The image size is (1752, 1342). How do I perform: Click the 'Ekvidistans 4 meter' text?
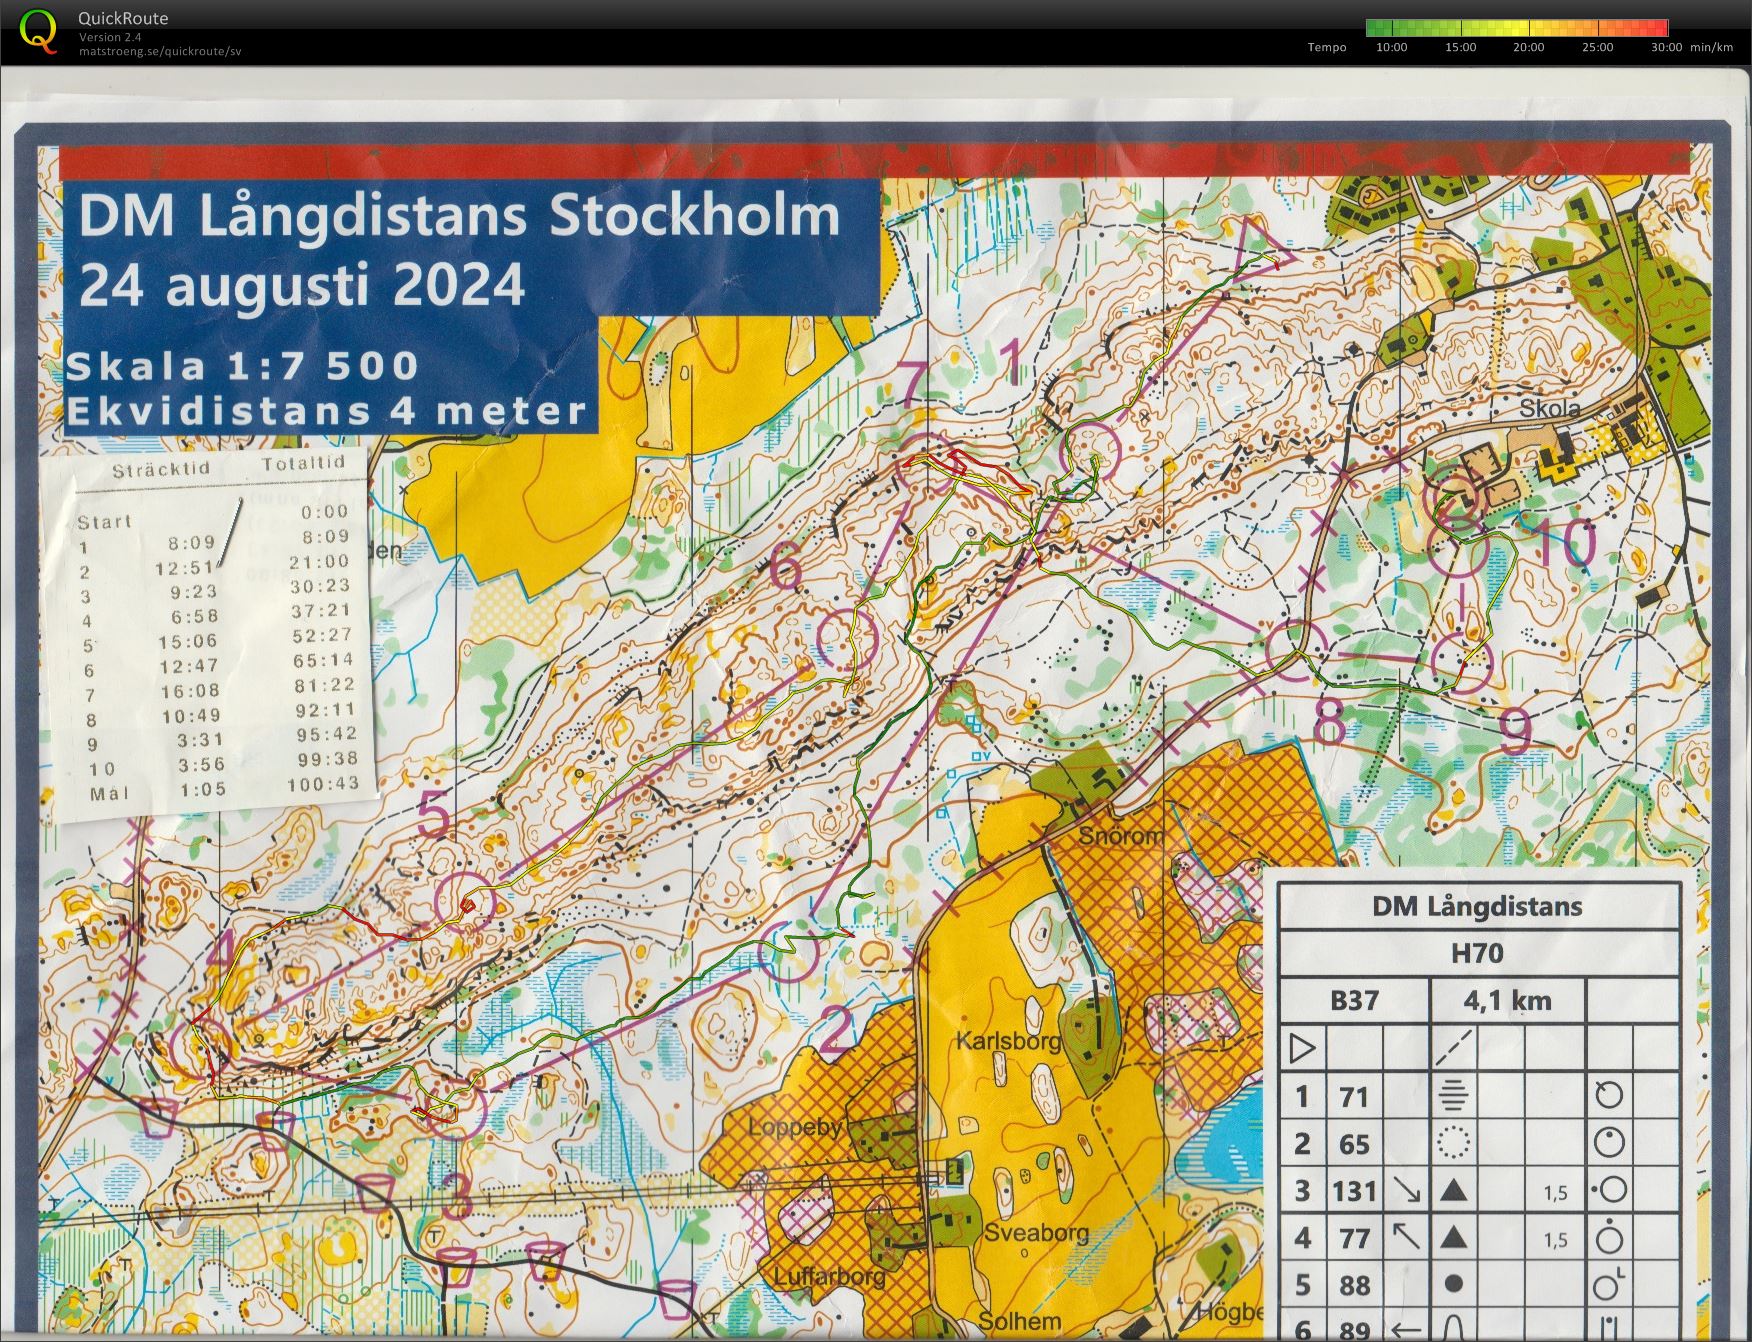326,411
